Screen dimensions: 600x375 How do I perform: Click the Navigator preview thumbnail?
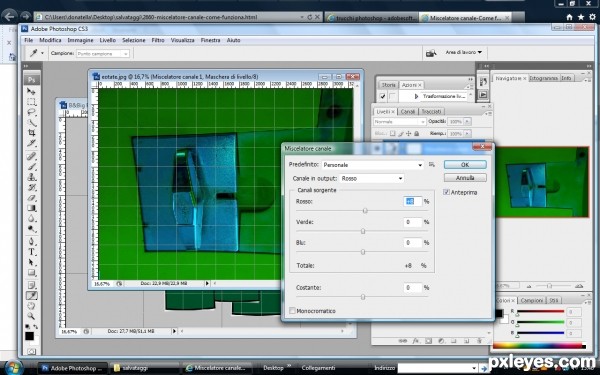[x=542, y=182]
